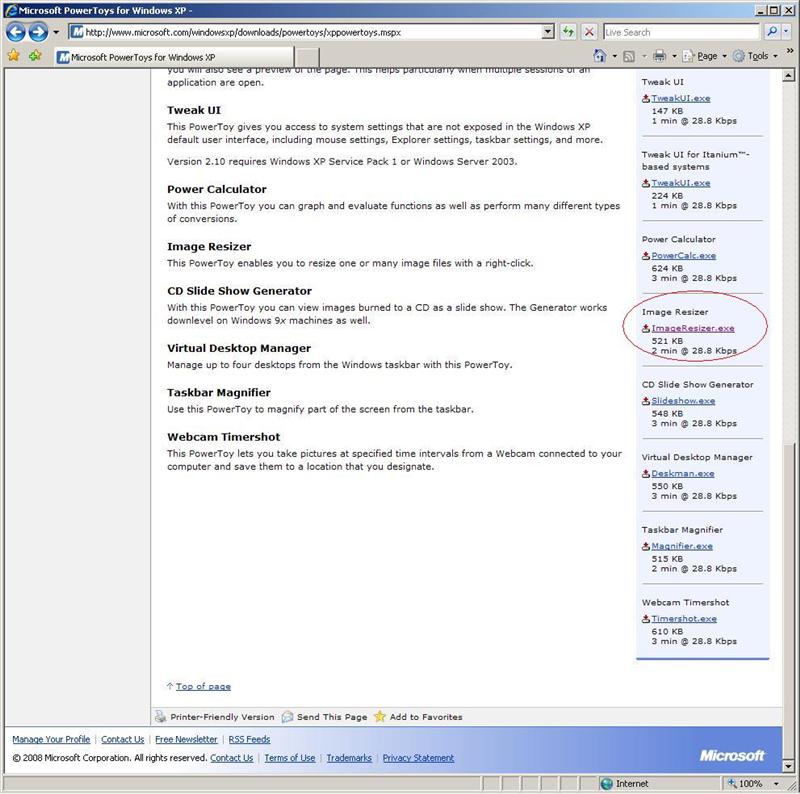800x794 pixels.
Task: Open Favorites Center star icon
Action: [x=14, y=56]
